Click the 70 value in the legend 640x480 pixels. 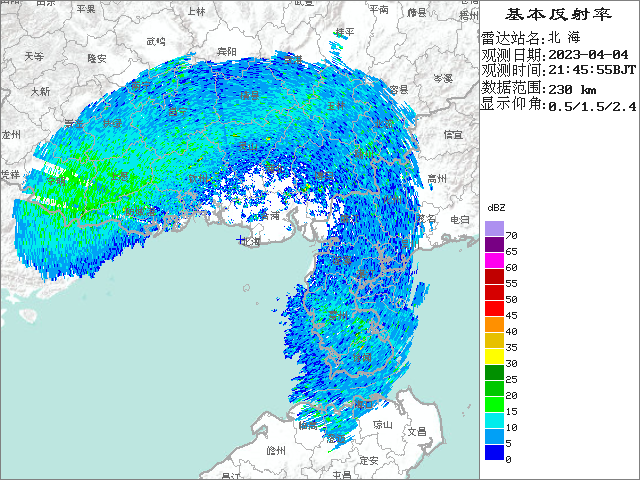[511, 236]
